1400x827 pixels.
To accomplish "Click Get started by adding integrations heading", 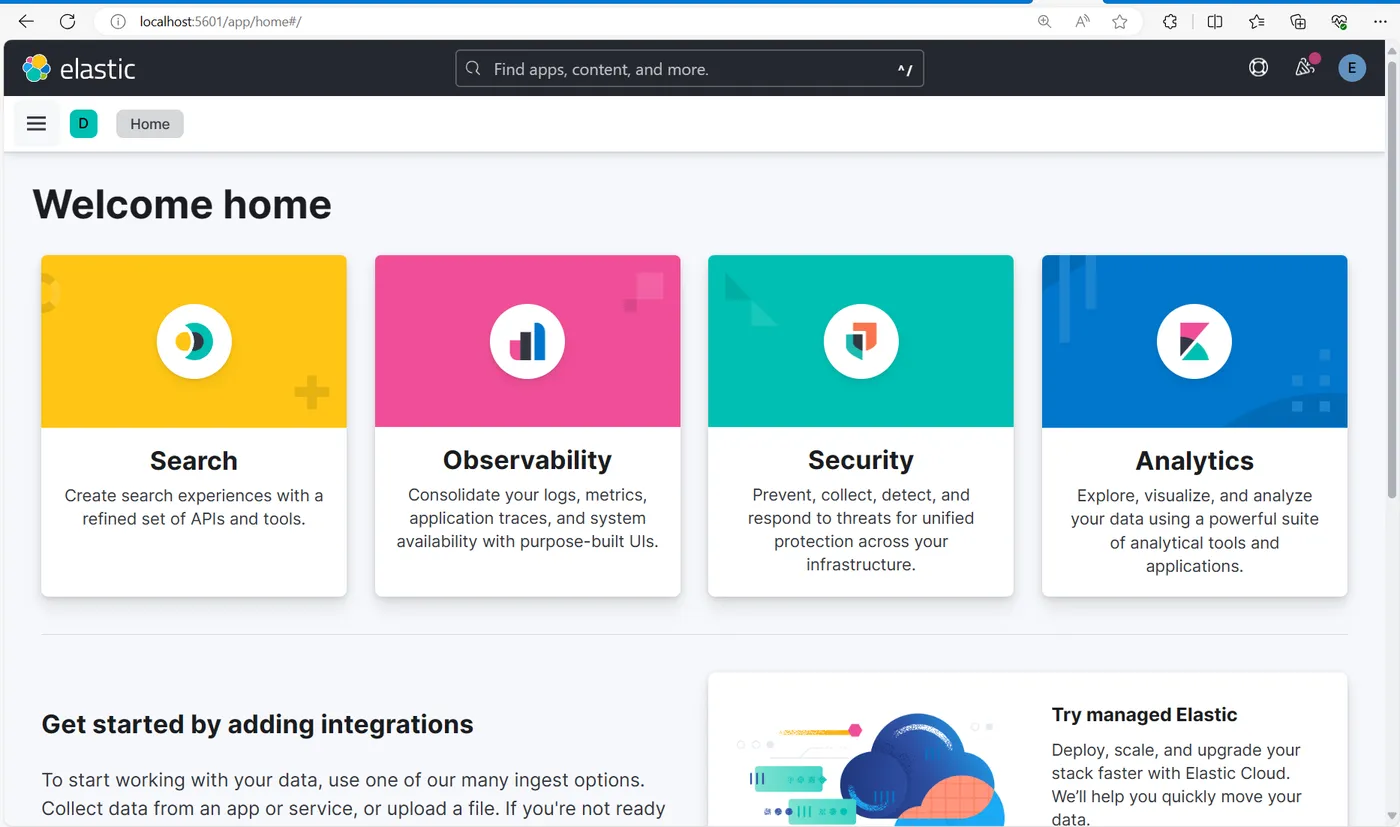I will pos(258,724).
